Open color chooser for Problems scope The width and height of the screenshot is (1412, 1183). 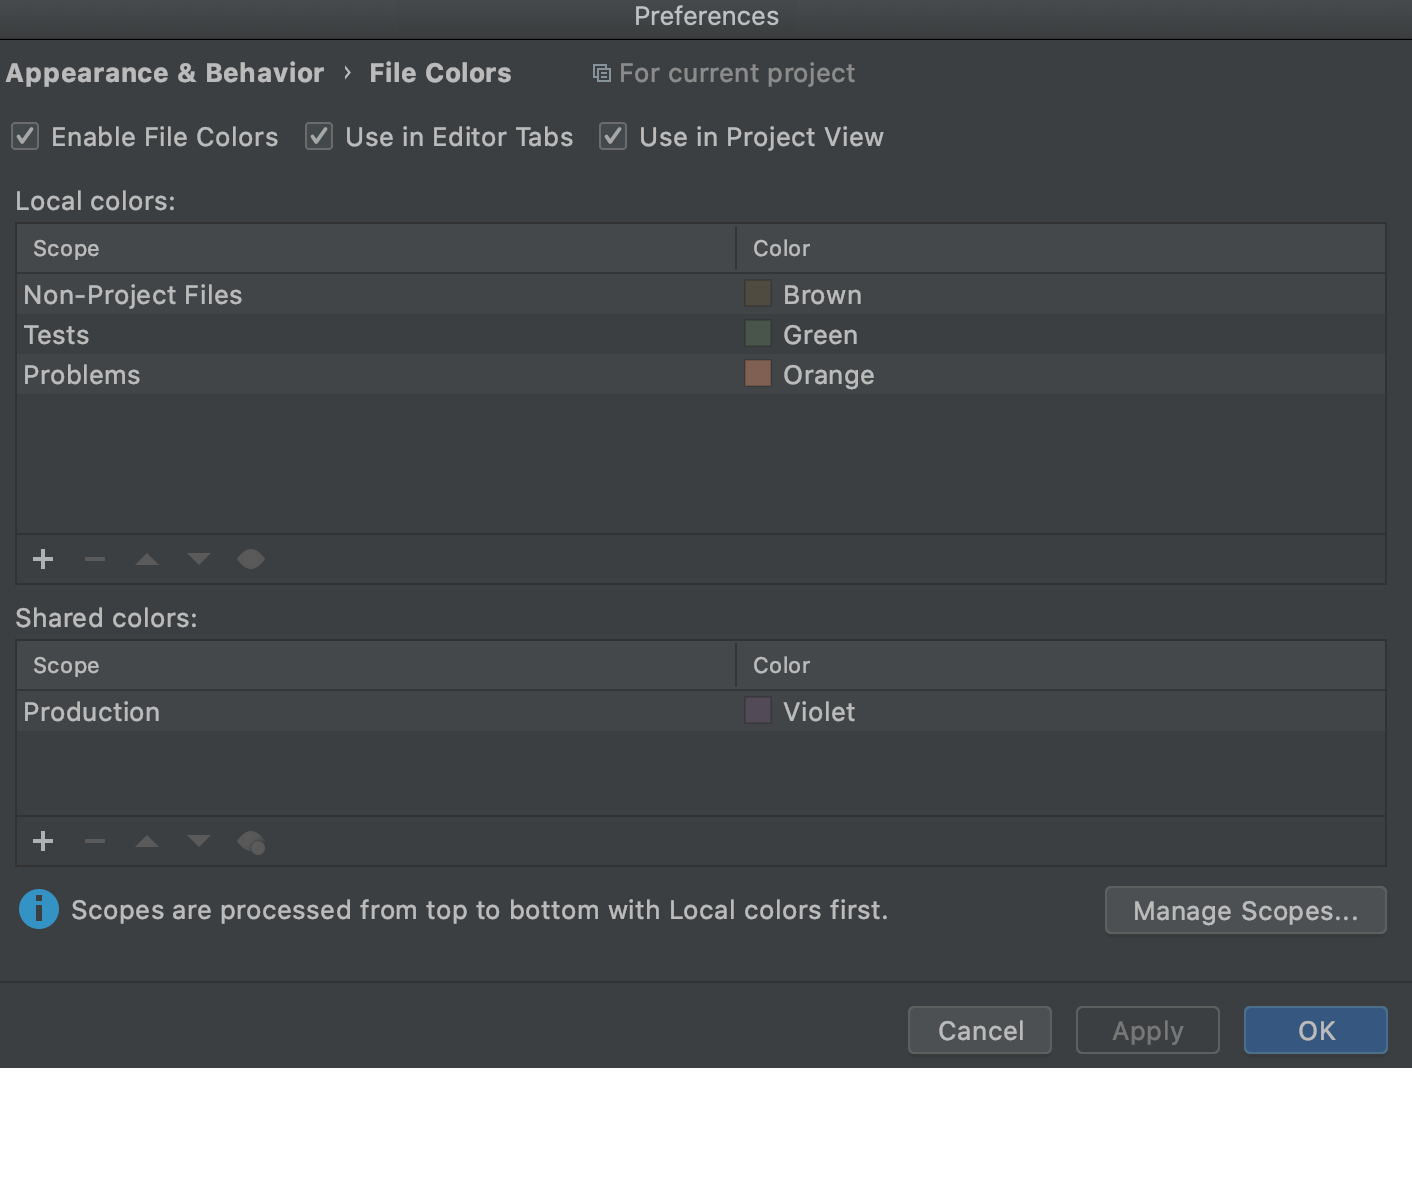(x=757, y=373)
